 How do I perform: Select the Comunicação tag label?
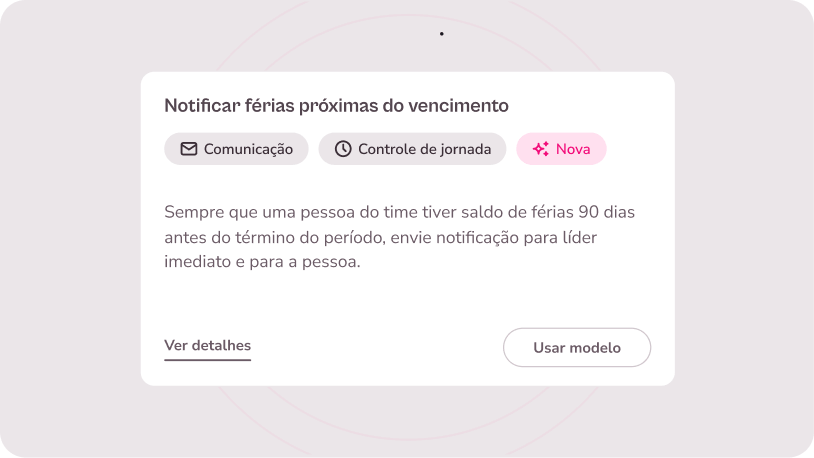(248, 149)
